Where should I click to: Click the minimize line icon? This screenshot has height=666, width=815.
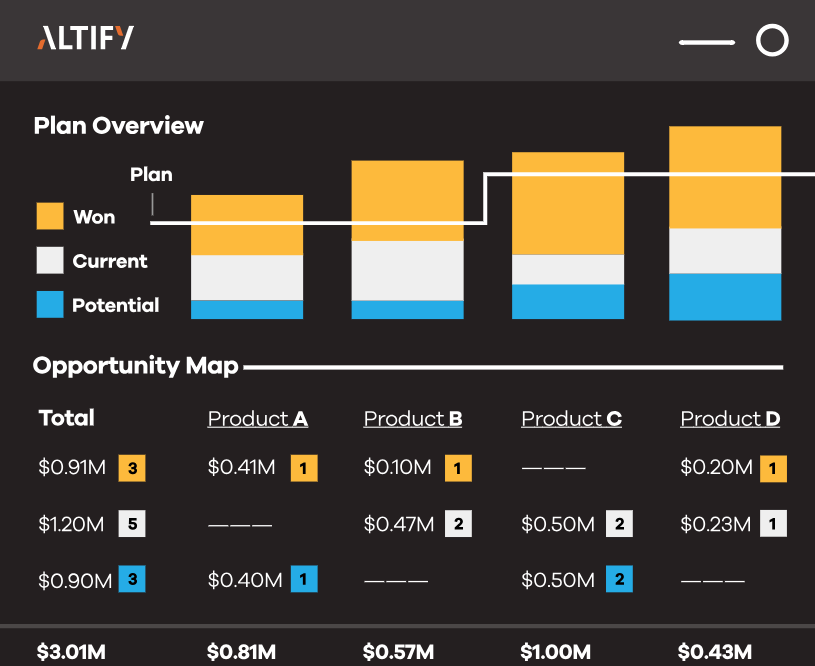pos(707,42)
